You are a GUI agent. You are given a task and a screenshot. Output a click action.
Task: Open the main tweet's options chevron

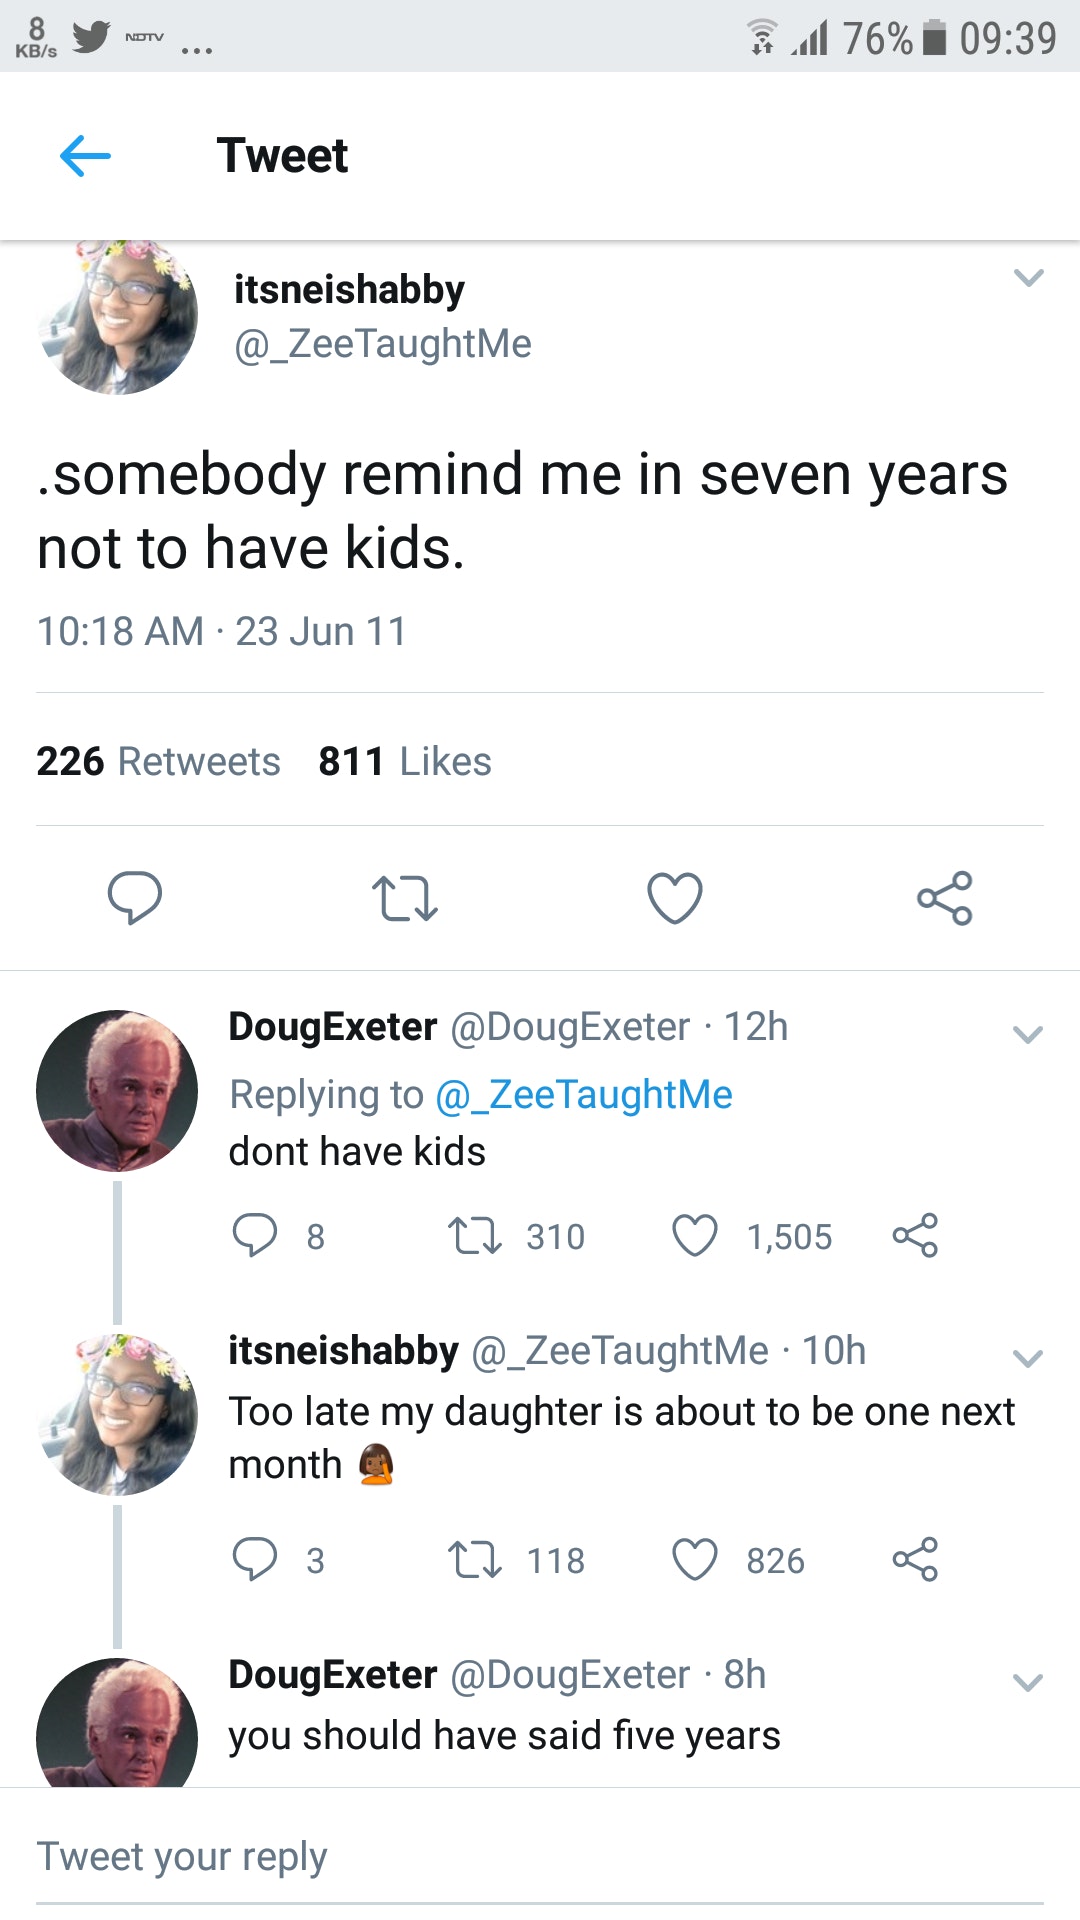(x=1028, y=278)
